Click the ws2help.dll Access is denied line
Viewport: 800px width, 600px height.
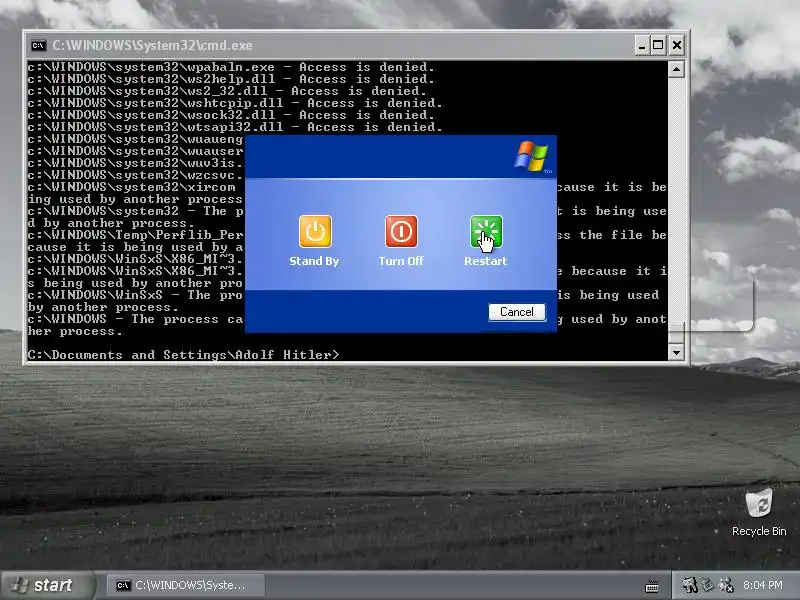231,79
